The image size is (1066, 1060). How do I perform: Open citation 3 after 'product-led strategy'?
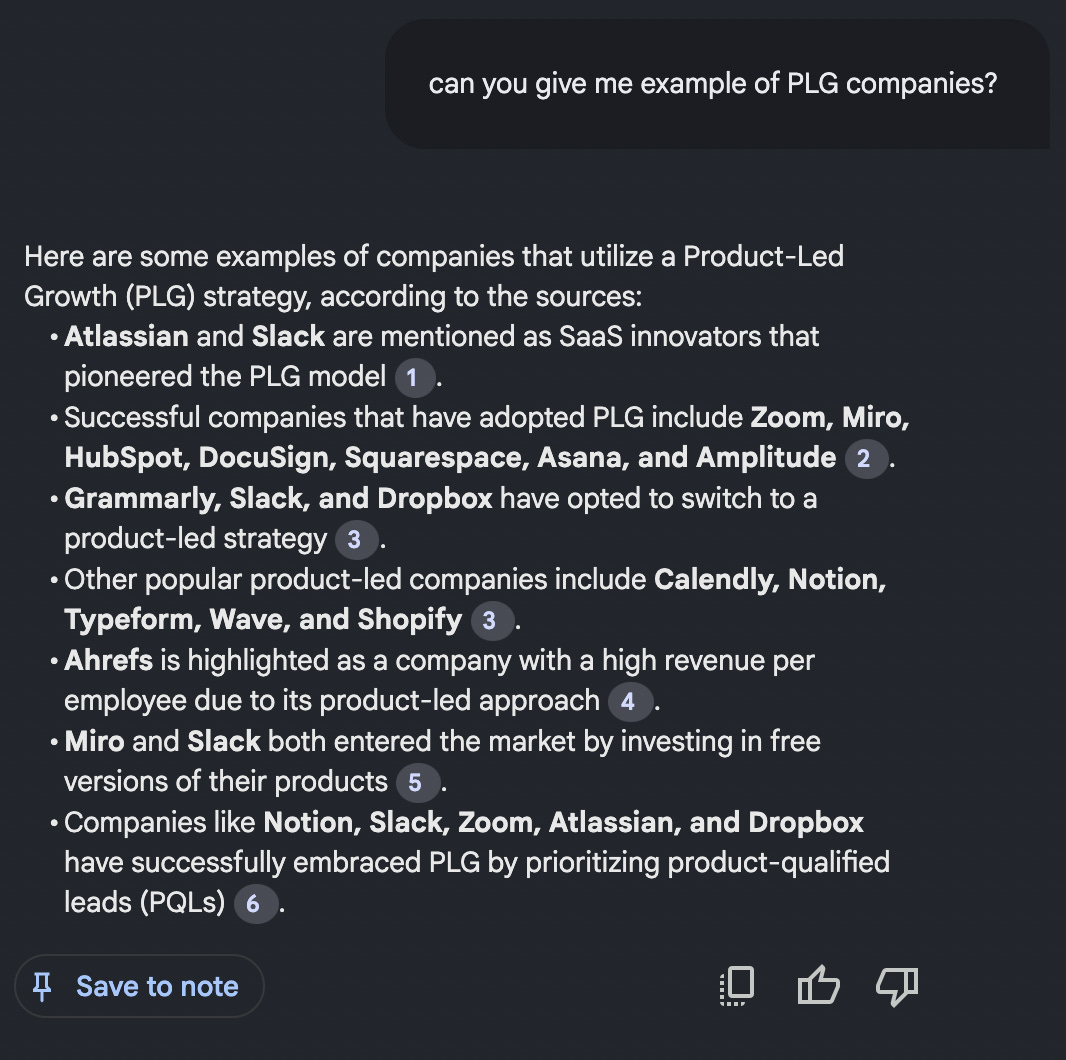tap(354, 540)
